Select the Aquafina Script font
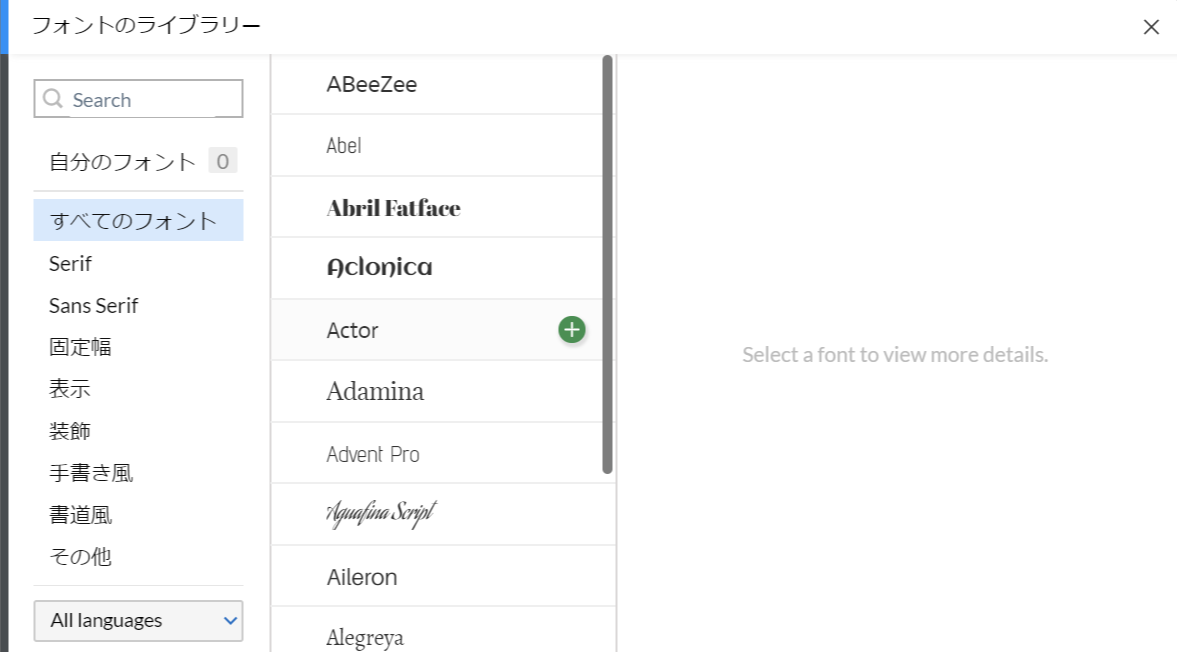 pos(381,514)
